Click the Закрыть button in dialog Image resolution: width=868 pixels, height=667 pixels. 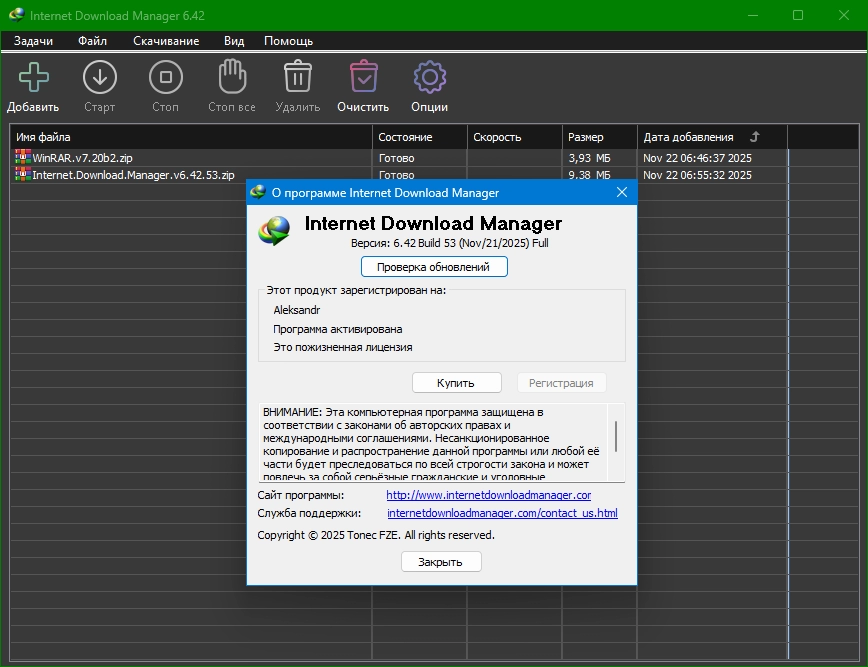pos(441,562)
